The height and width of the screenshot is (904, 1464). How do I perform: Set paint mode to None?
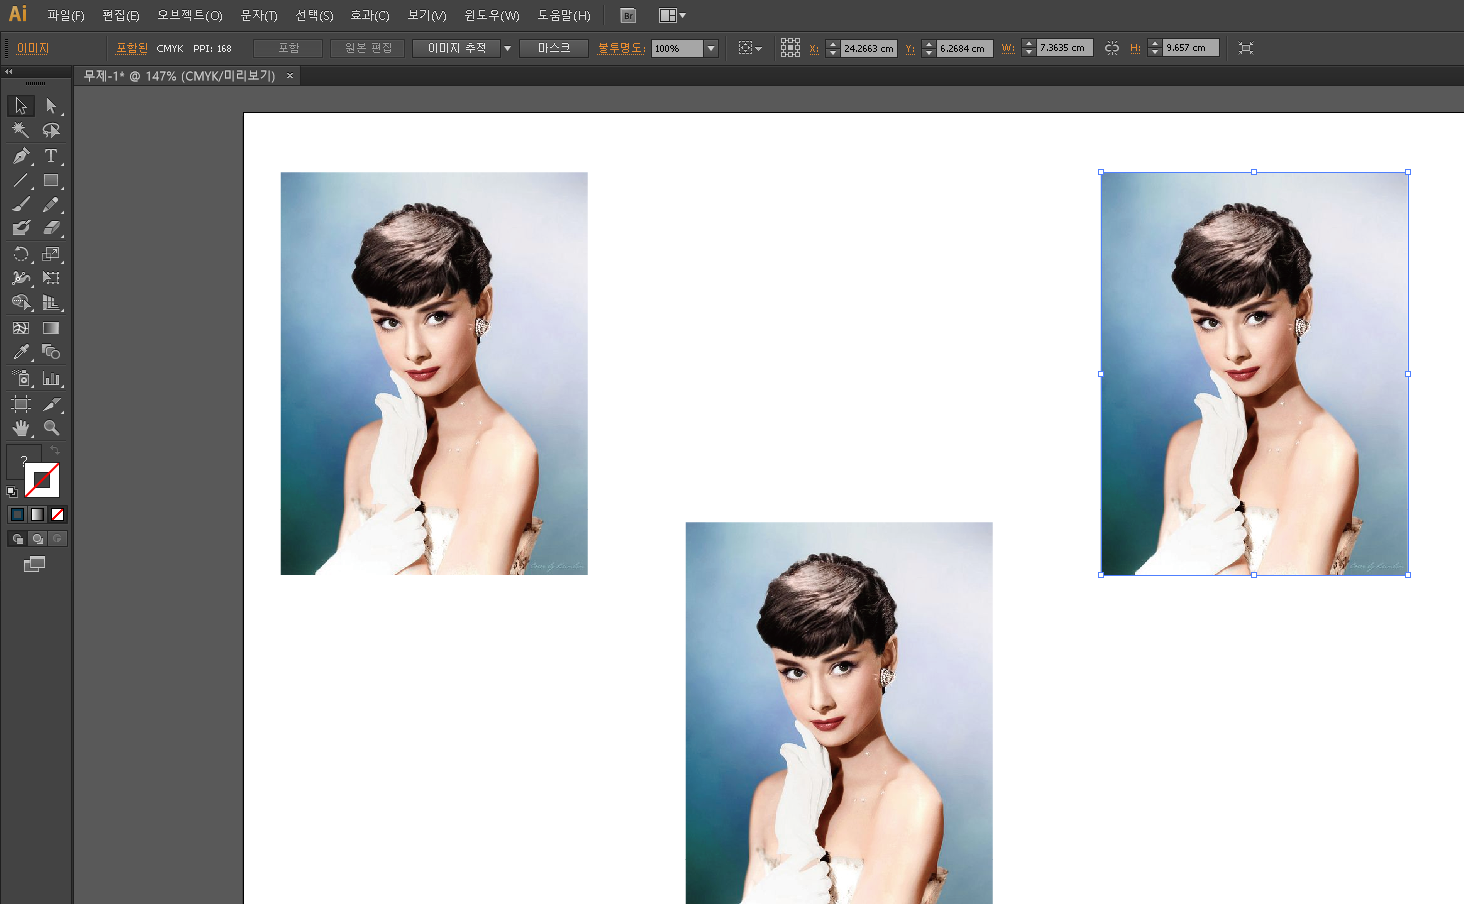[57, 515]
